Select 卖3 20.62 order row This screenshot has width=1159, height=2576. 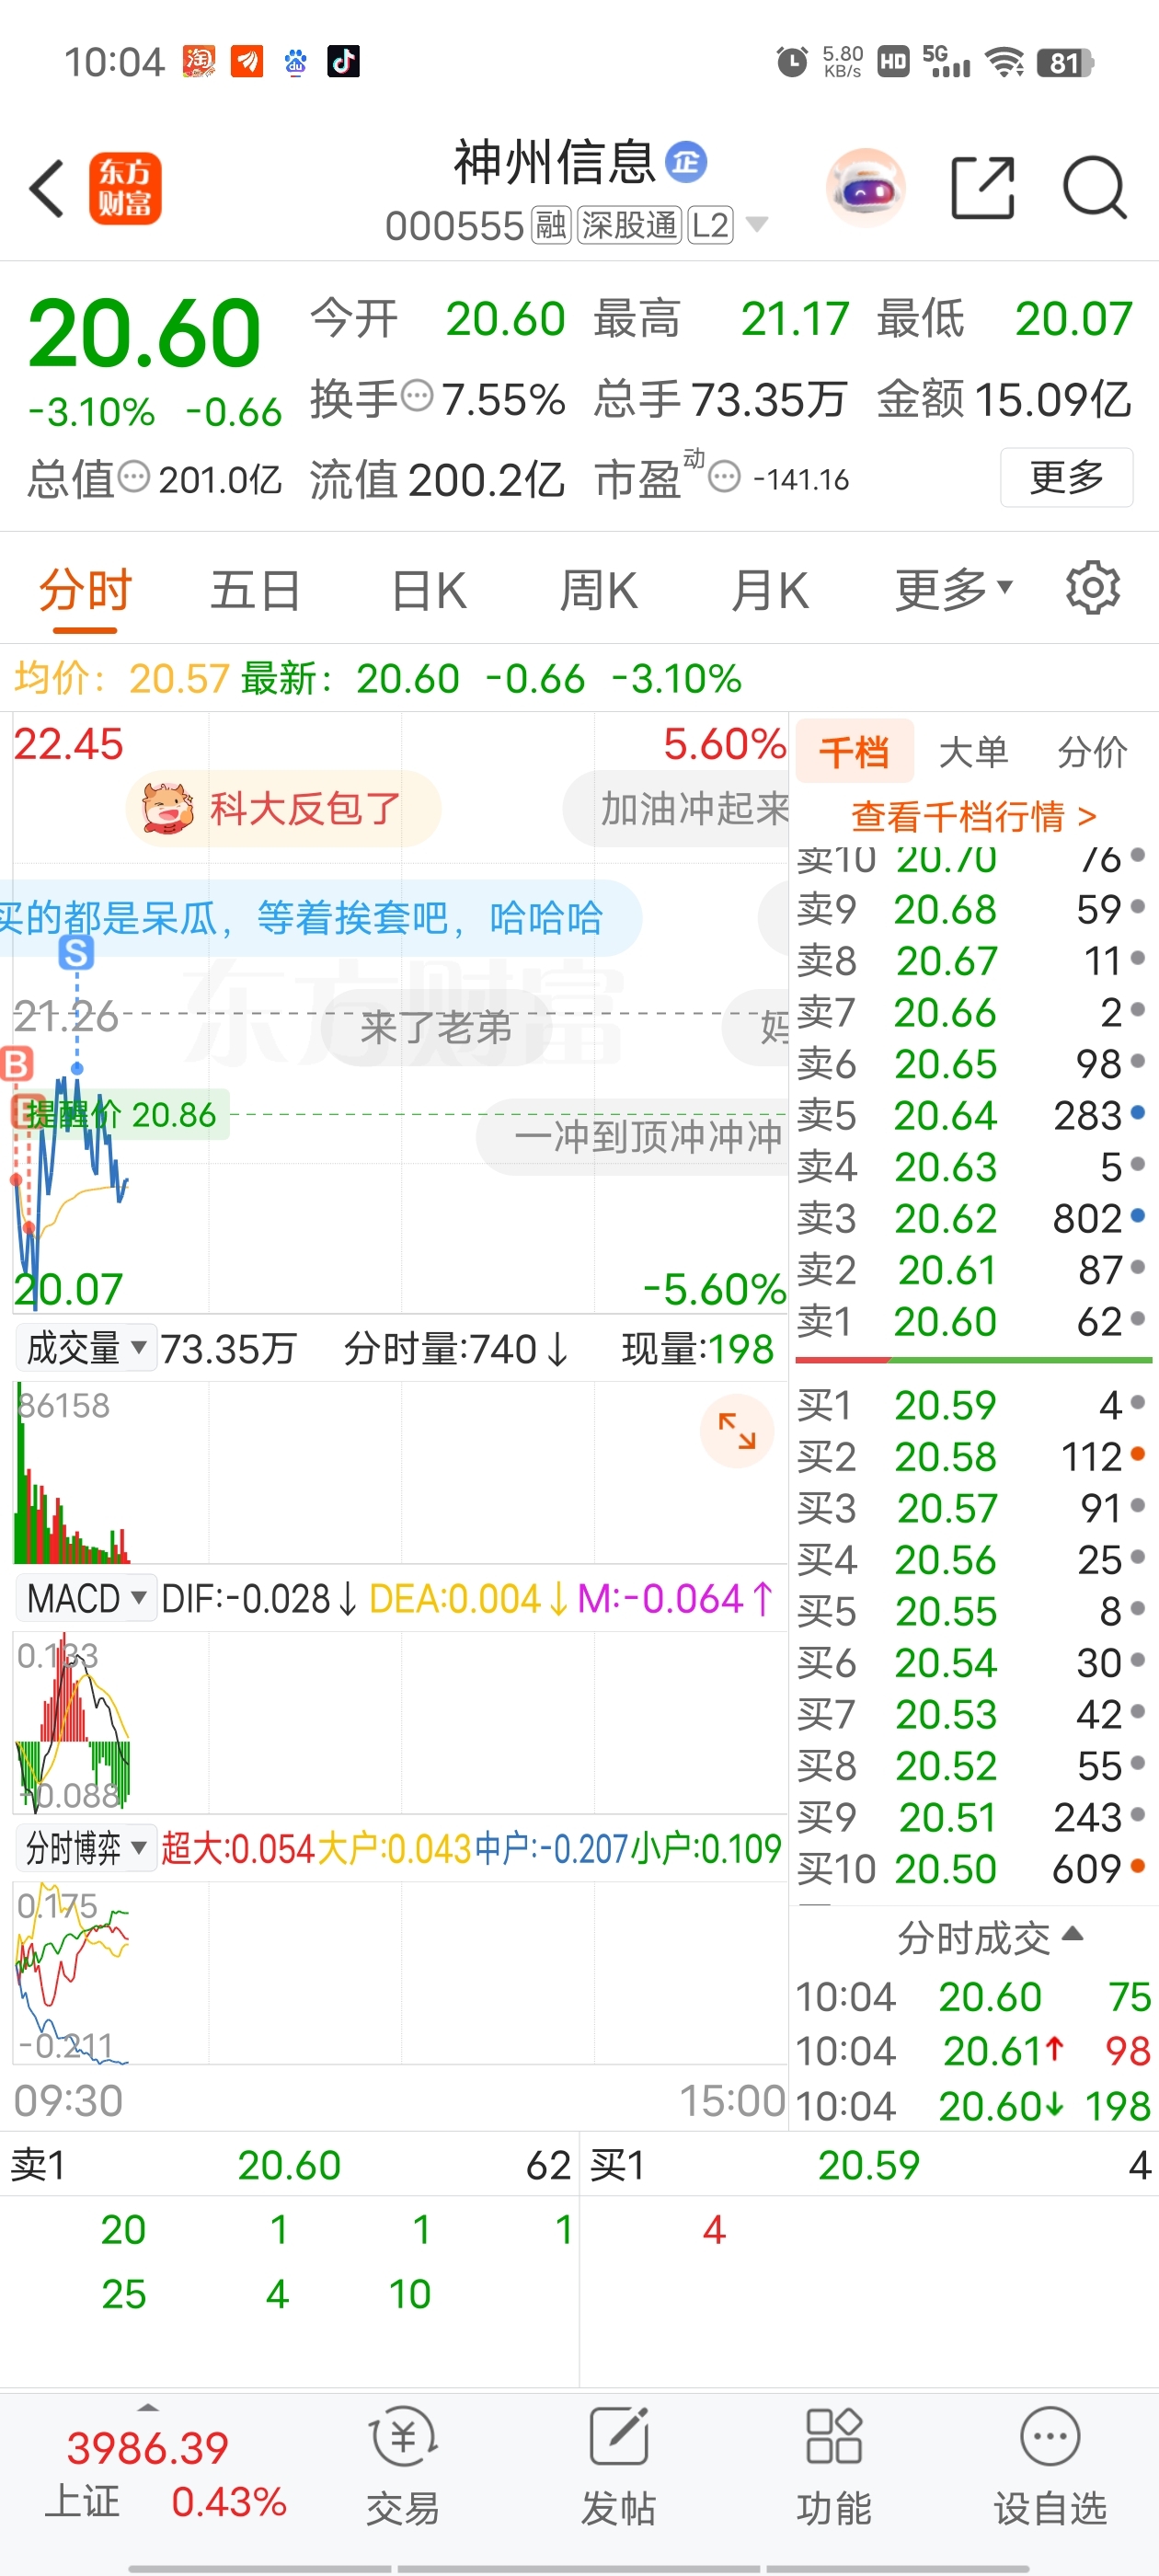[x=973, y=1218]
